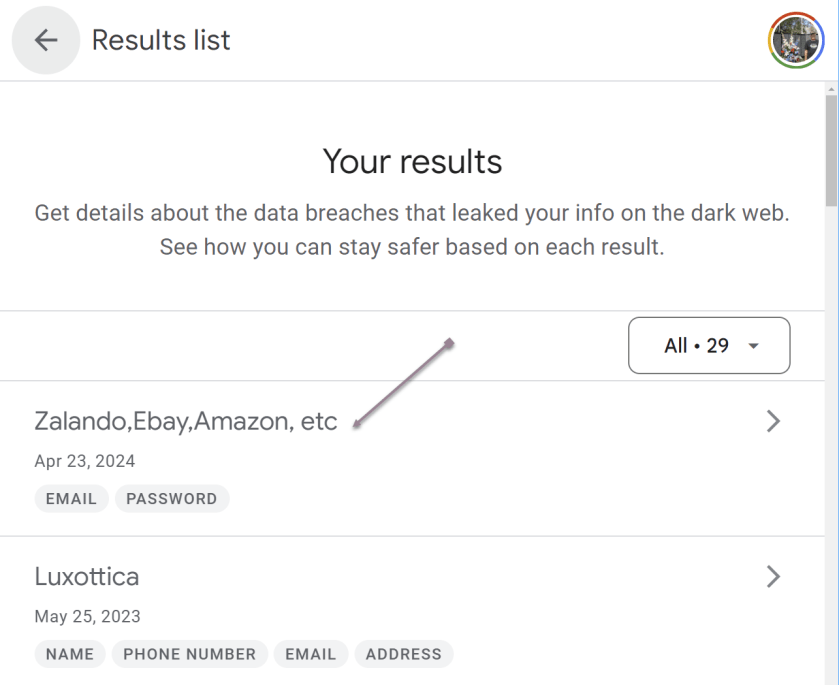The height and width of the screenshot is (685, 839).
Task: Click the PASSWORD tag chip
Action: pos(171,498)
